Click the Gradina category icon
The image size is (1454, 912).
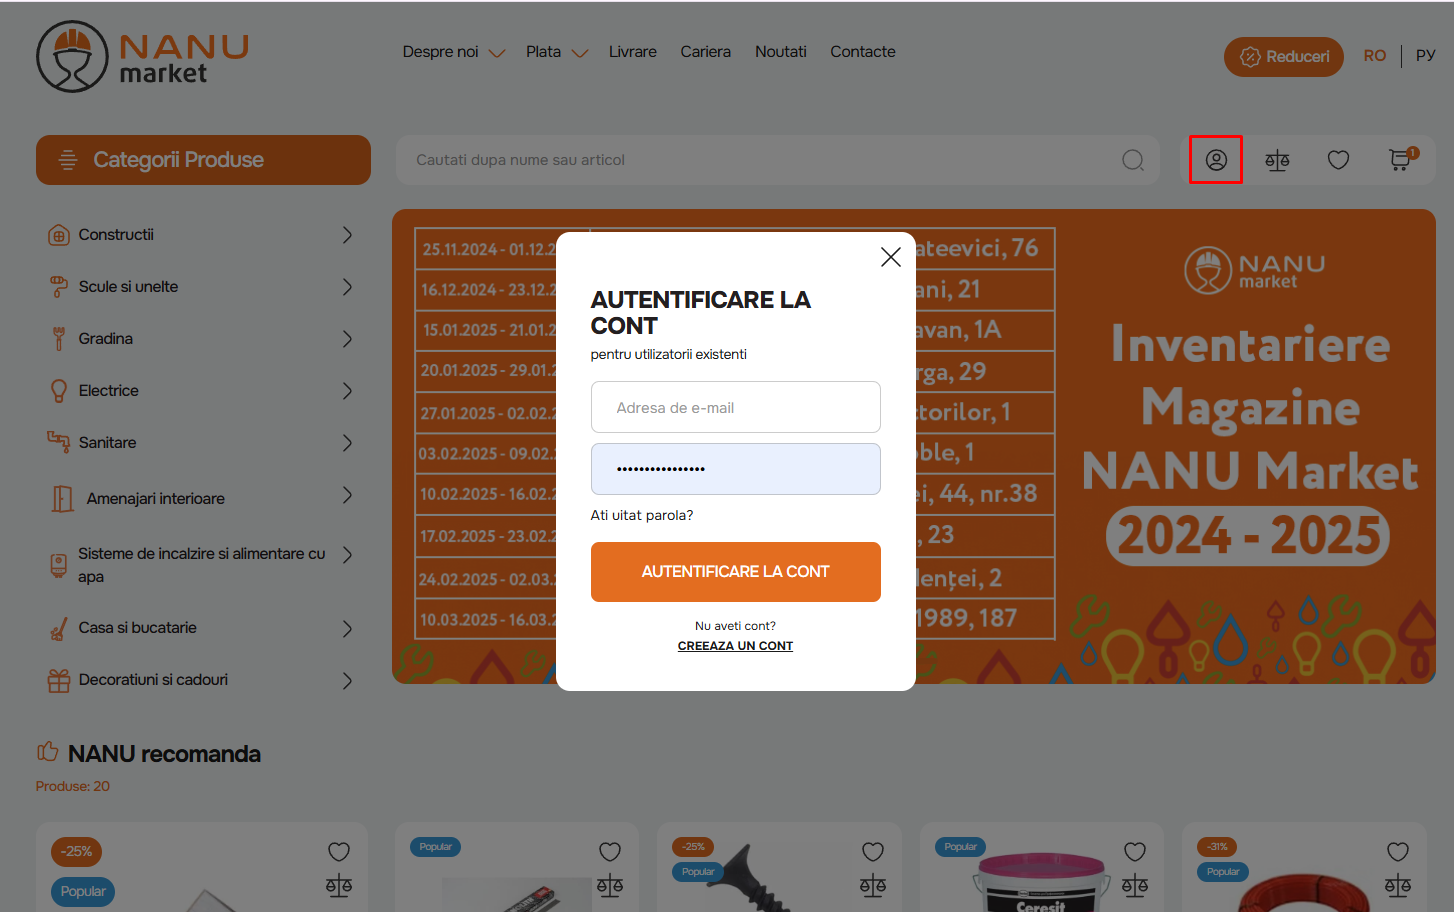coord(59,339)
